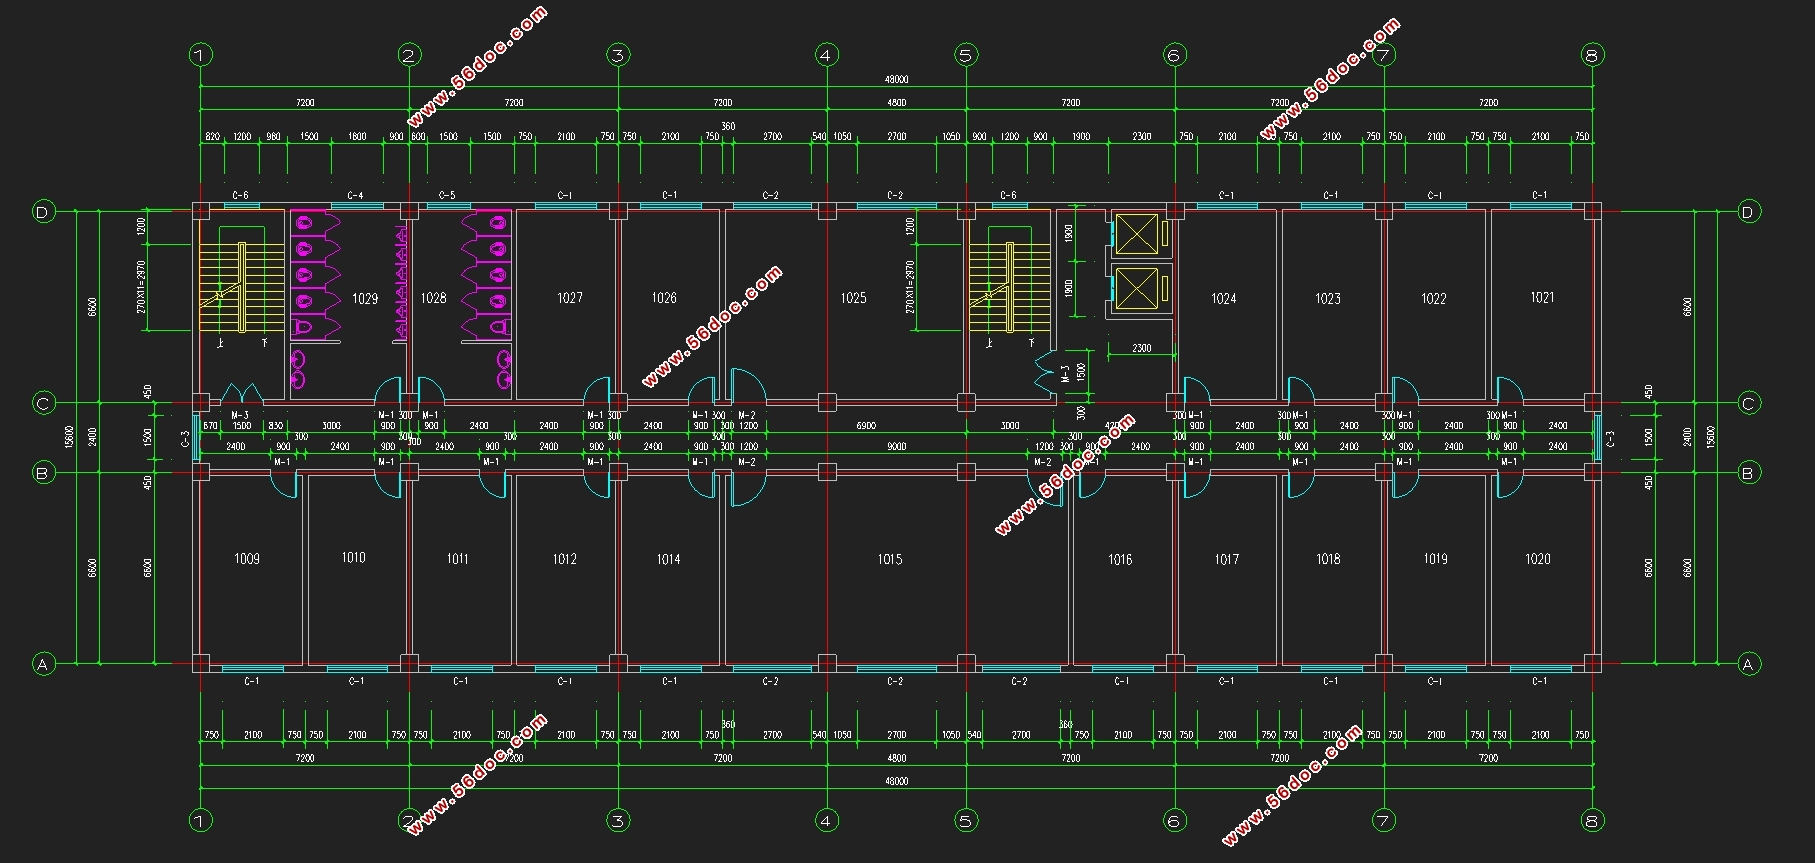Select room label 1024

[x=1224, y=298]
